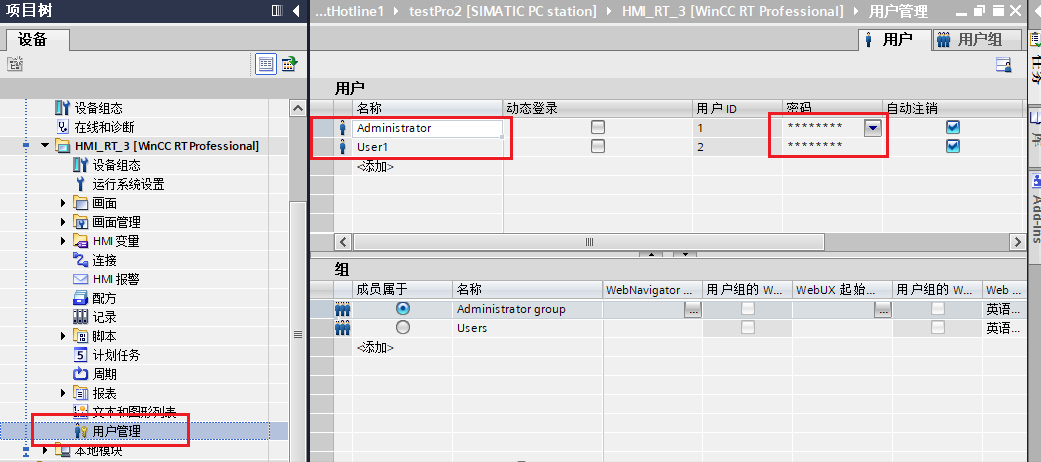Viewport: 1041px width, 462px height.
Task: Select the Administrator user row icon
Action: [343, 127]
